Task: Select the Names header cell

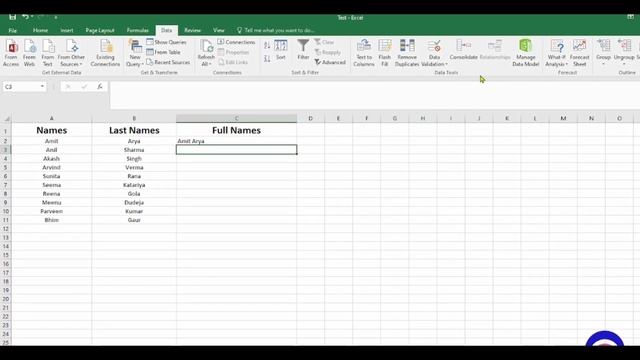Action: (x=51, y=130)
